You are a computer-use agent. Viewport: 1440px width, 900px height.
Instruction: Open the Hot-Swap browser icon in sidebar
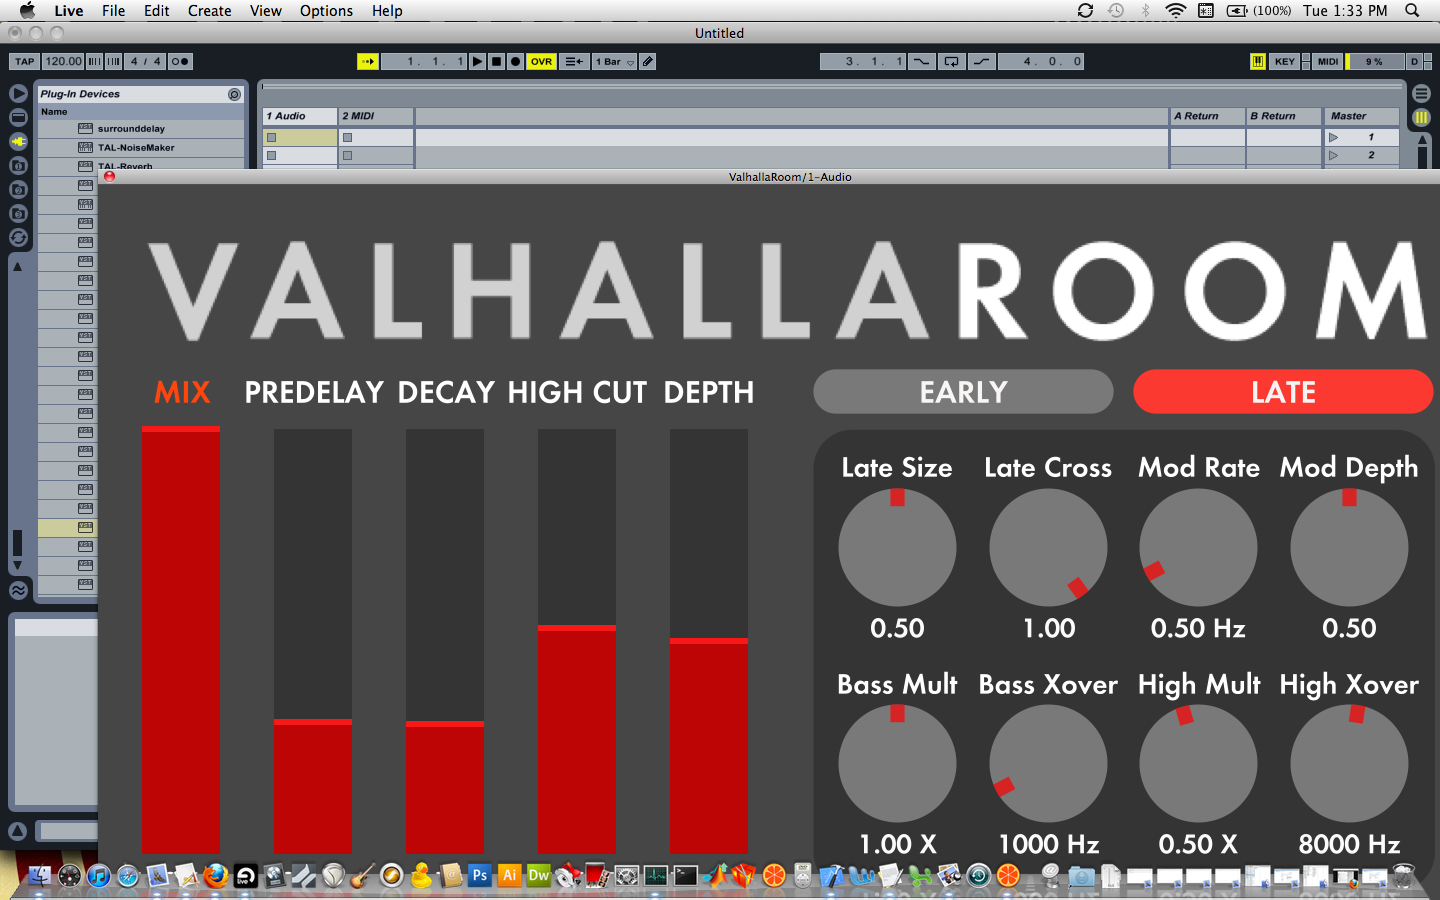click(x=18, y=237)
